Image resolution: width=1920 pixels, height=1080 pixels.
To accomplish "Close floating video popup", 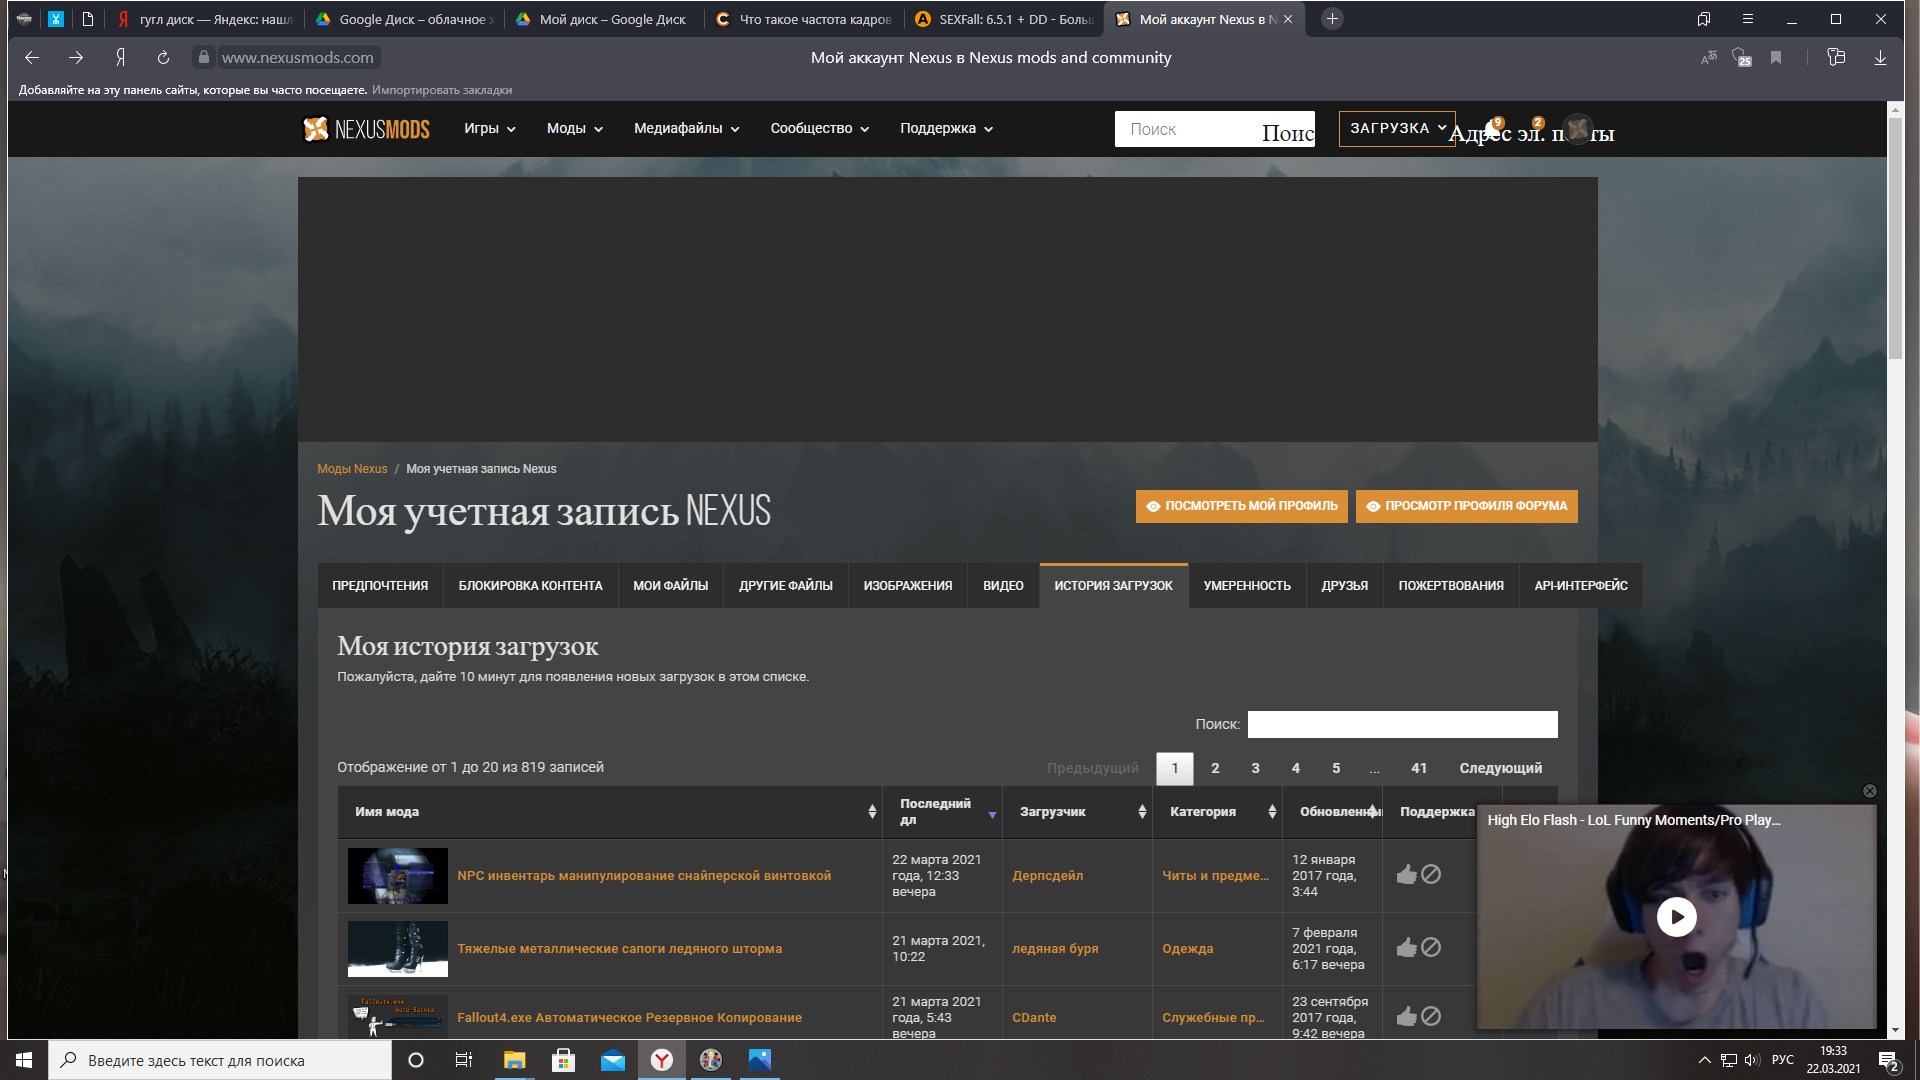I will 1869,791.
